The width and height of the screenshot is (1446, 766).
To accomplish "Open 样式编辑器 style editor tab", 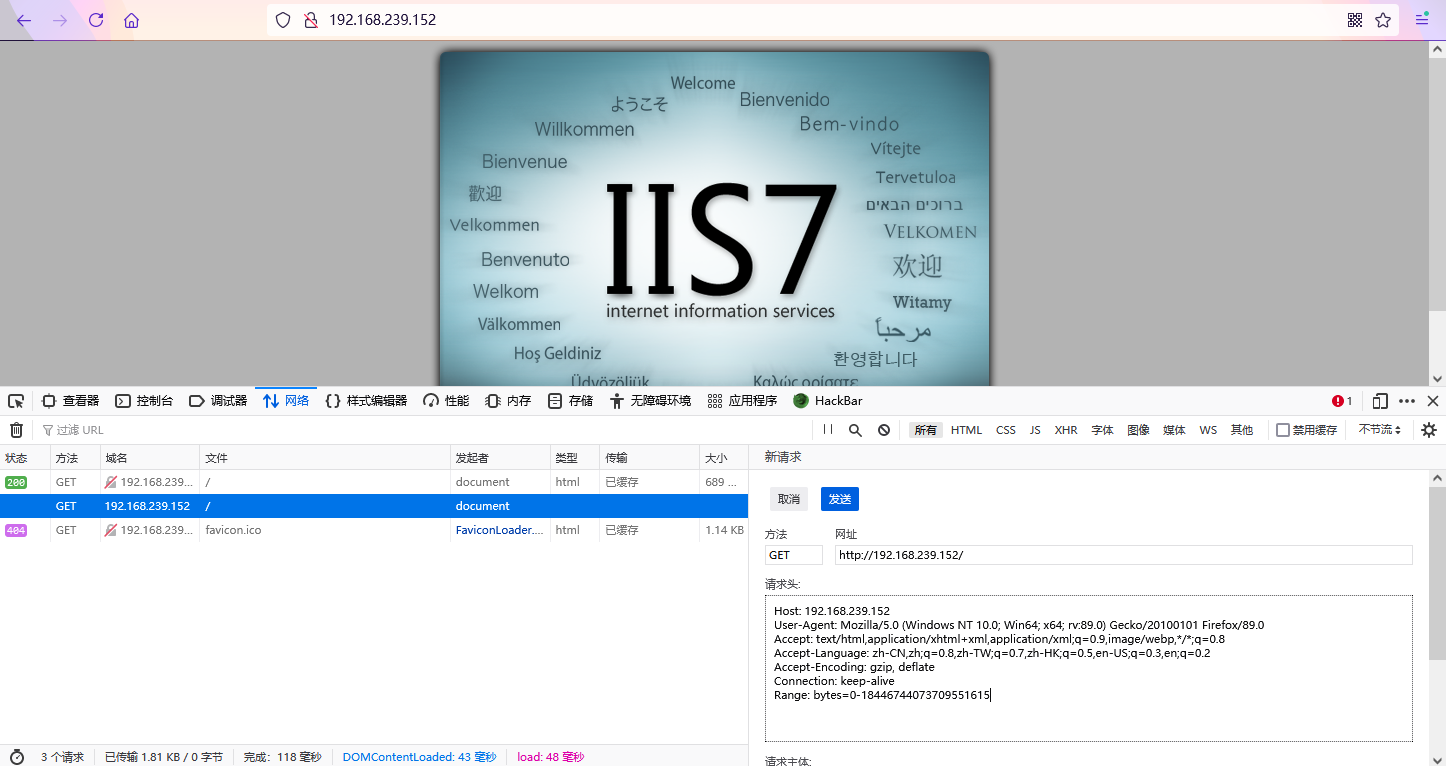I will (x=367, y=401).
